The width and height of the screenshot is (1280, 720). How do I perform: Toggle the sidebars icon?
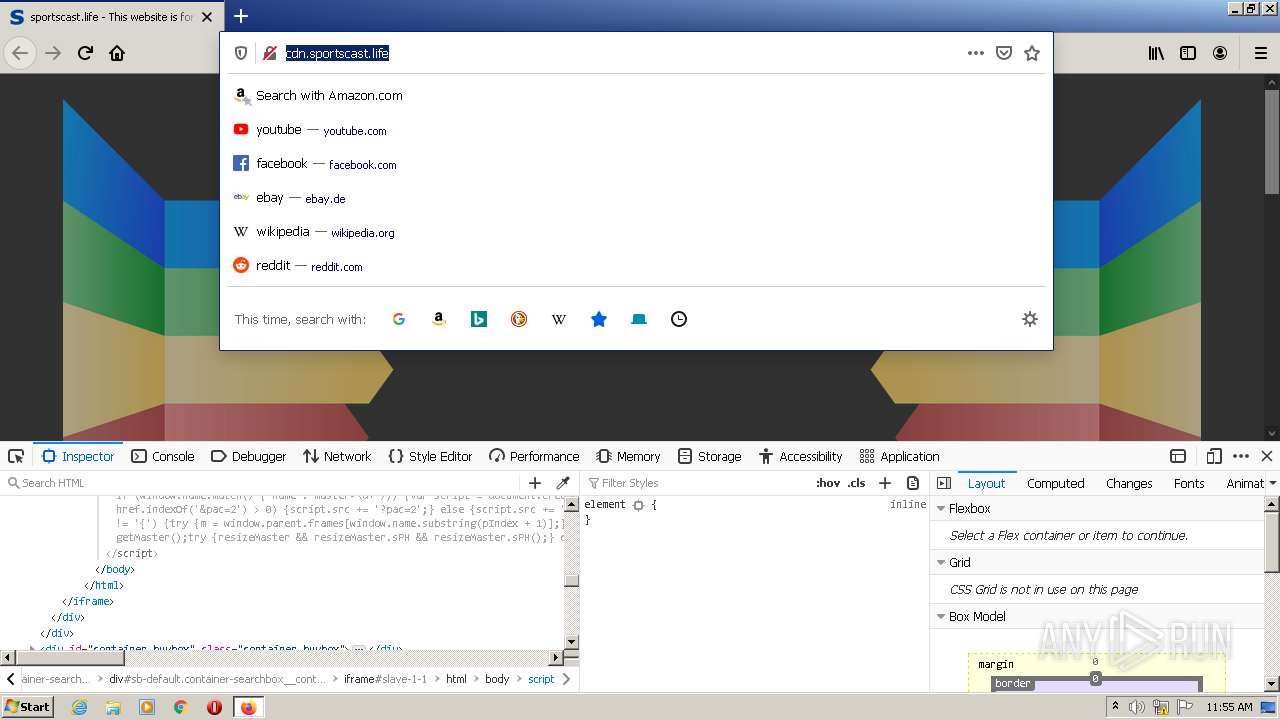1188,53
